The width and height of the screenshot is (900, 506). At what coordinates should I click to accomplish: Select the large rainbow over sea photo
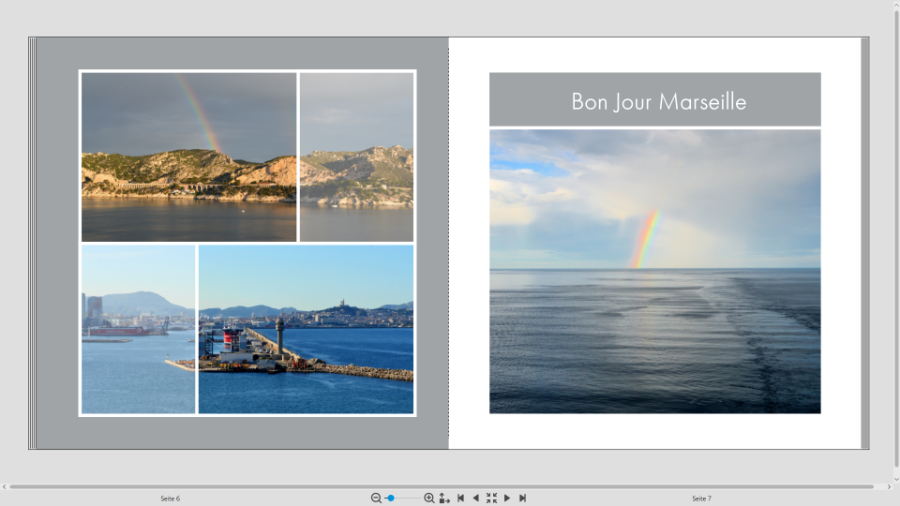coord(655,271)
